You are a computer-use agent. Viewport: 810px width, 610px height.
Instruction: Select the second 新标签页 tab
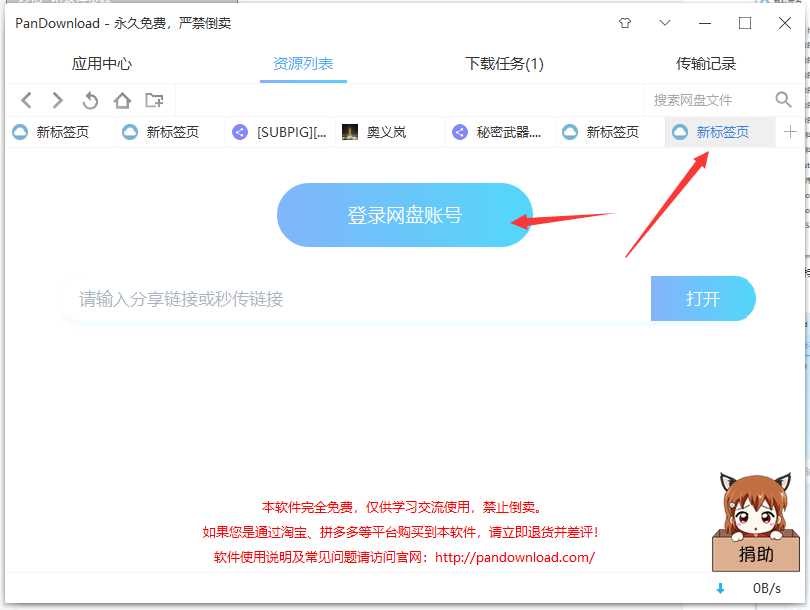(170, 132)
